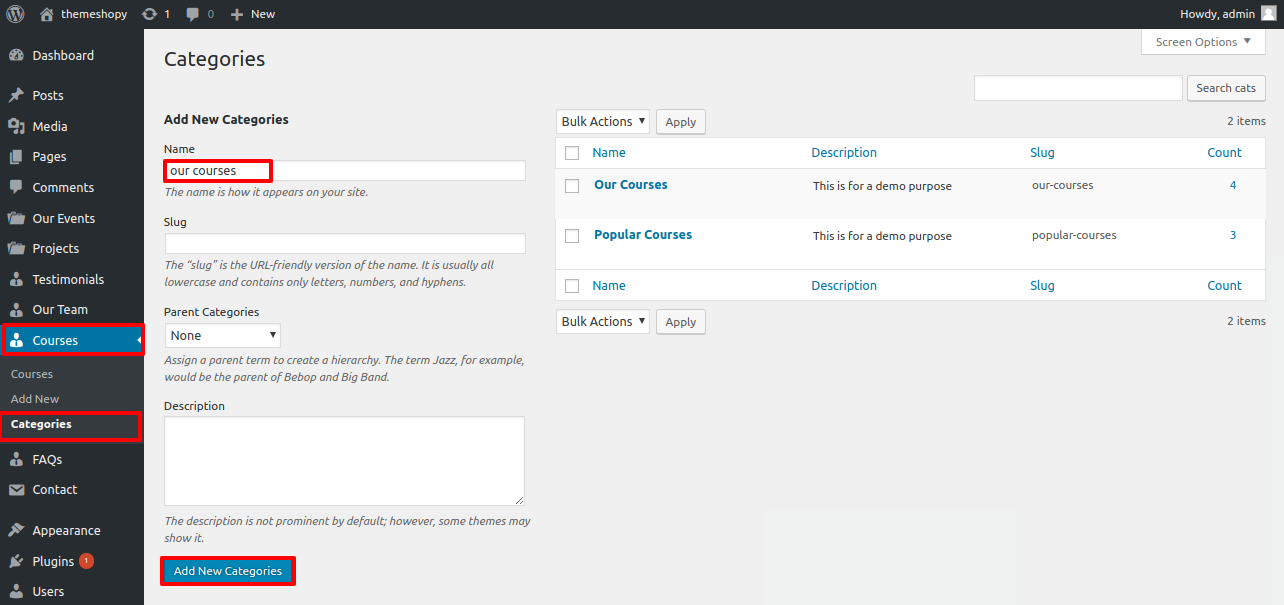Image resolution: width=1284 pixels, height=605 pixels.
Task: Click the Dashboard gauge icon
Action: [x=16, y=56]
